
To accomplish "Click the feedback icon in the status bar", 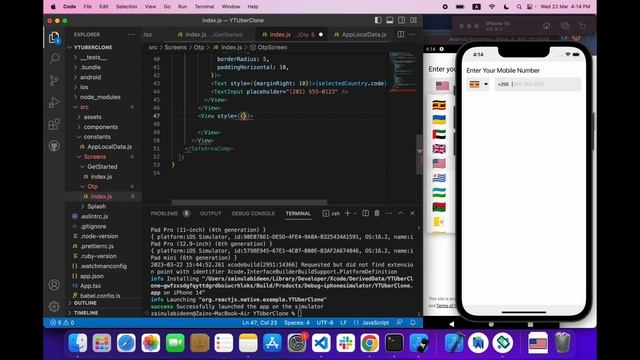I will (400, 322).
